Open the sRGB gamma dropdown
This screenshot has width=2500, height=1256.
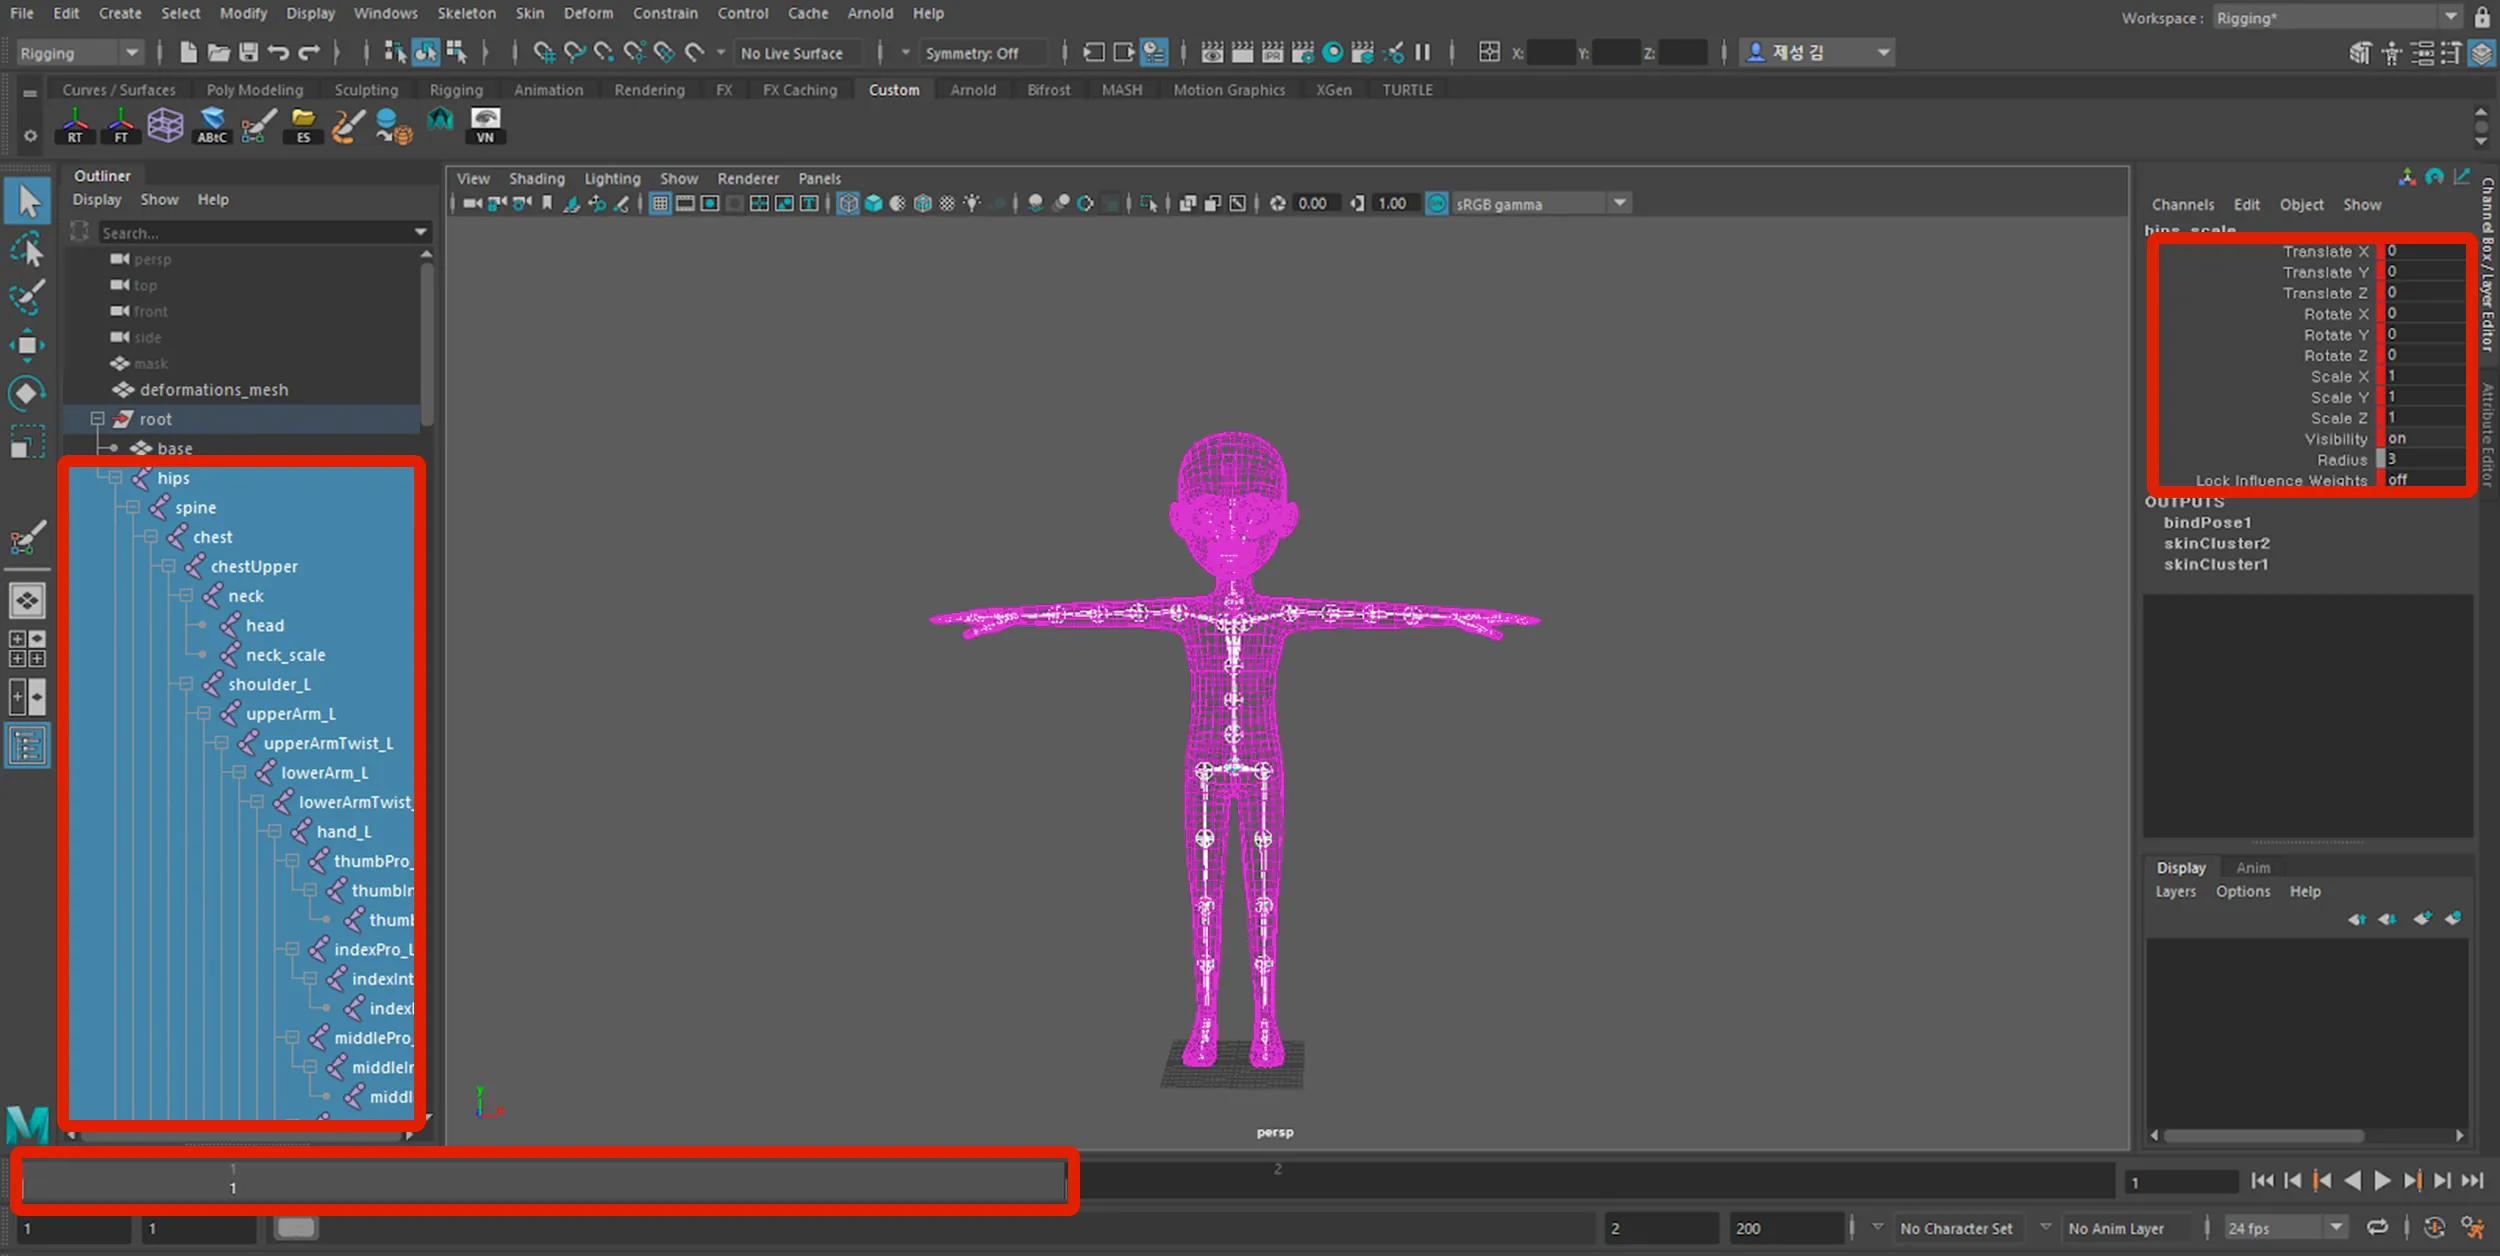[1540, 203]
